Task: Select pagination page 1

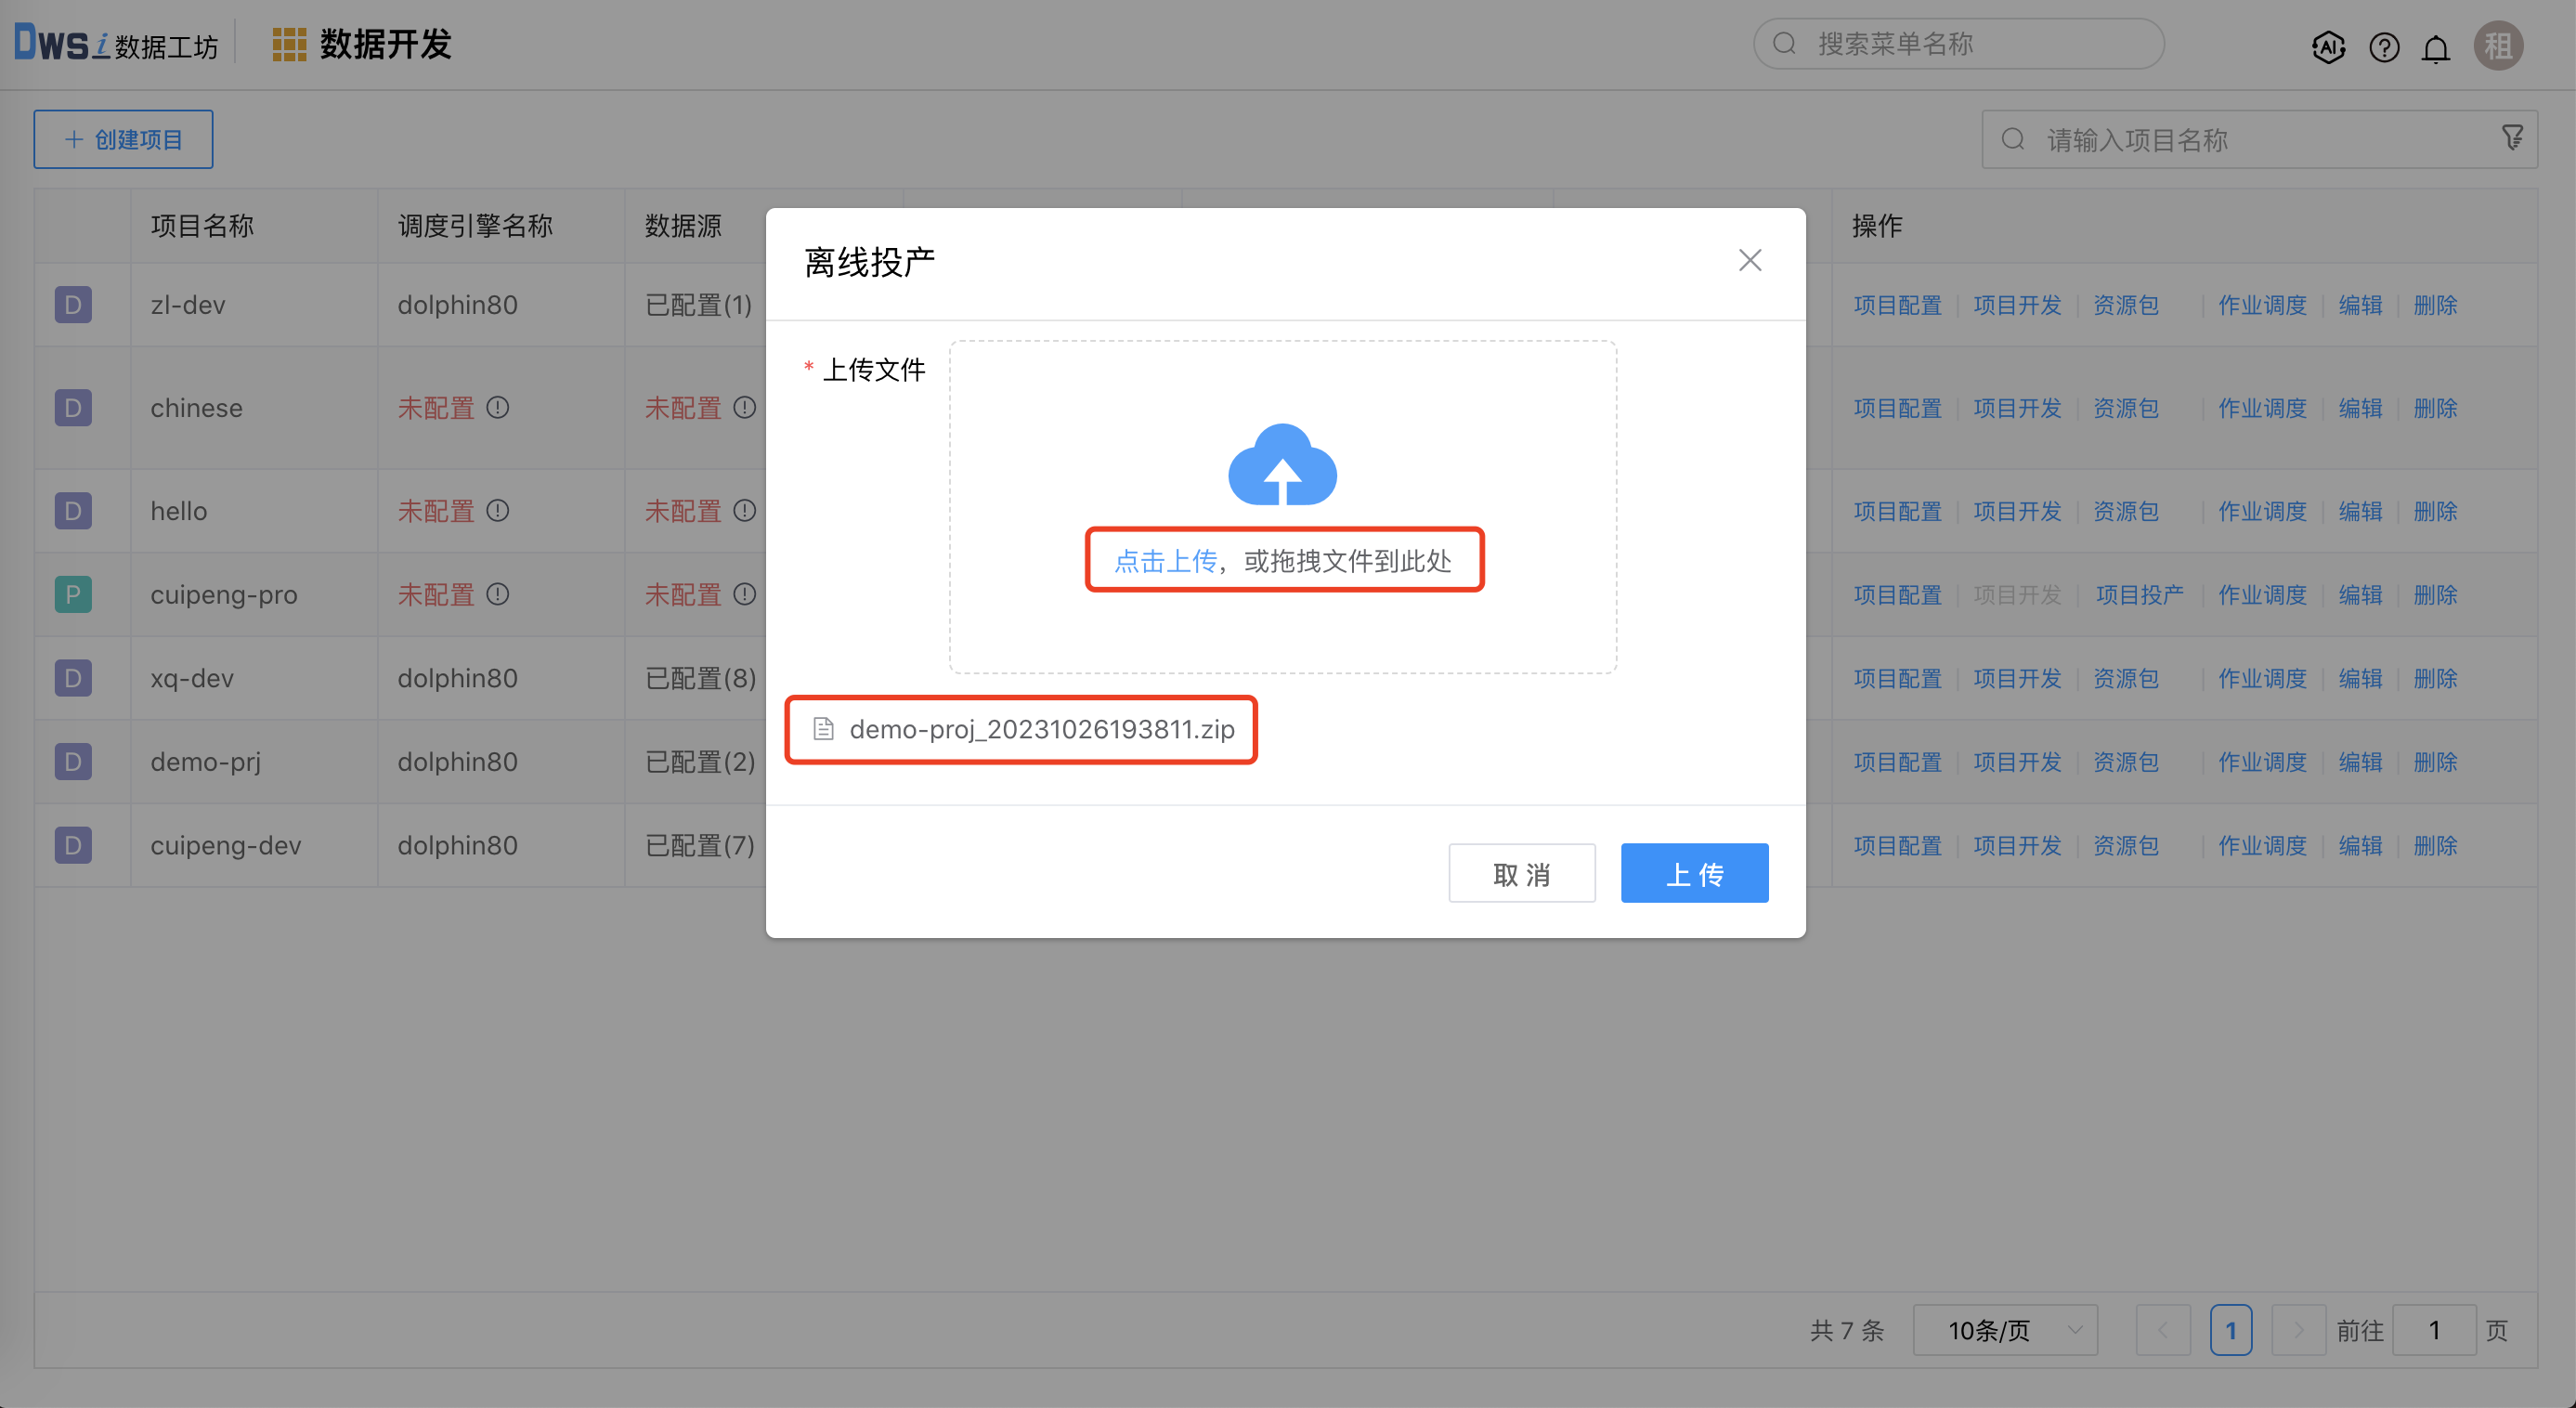Action: pyautogui.click(x=2230, y=1330)
